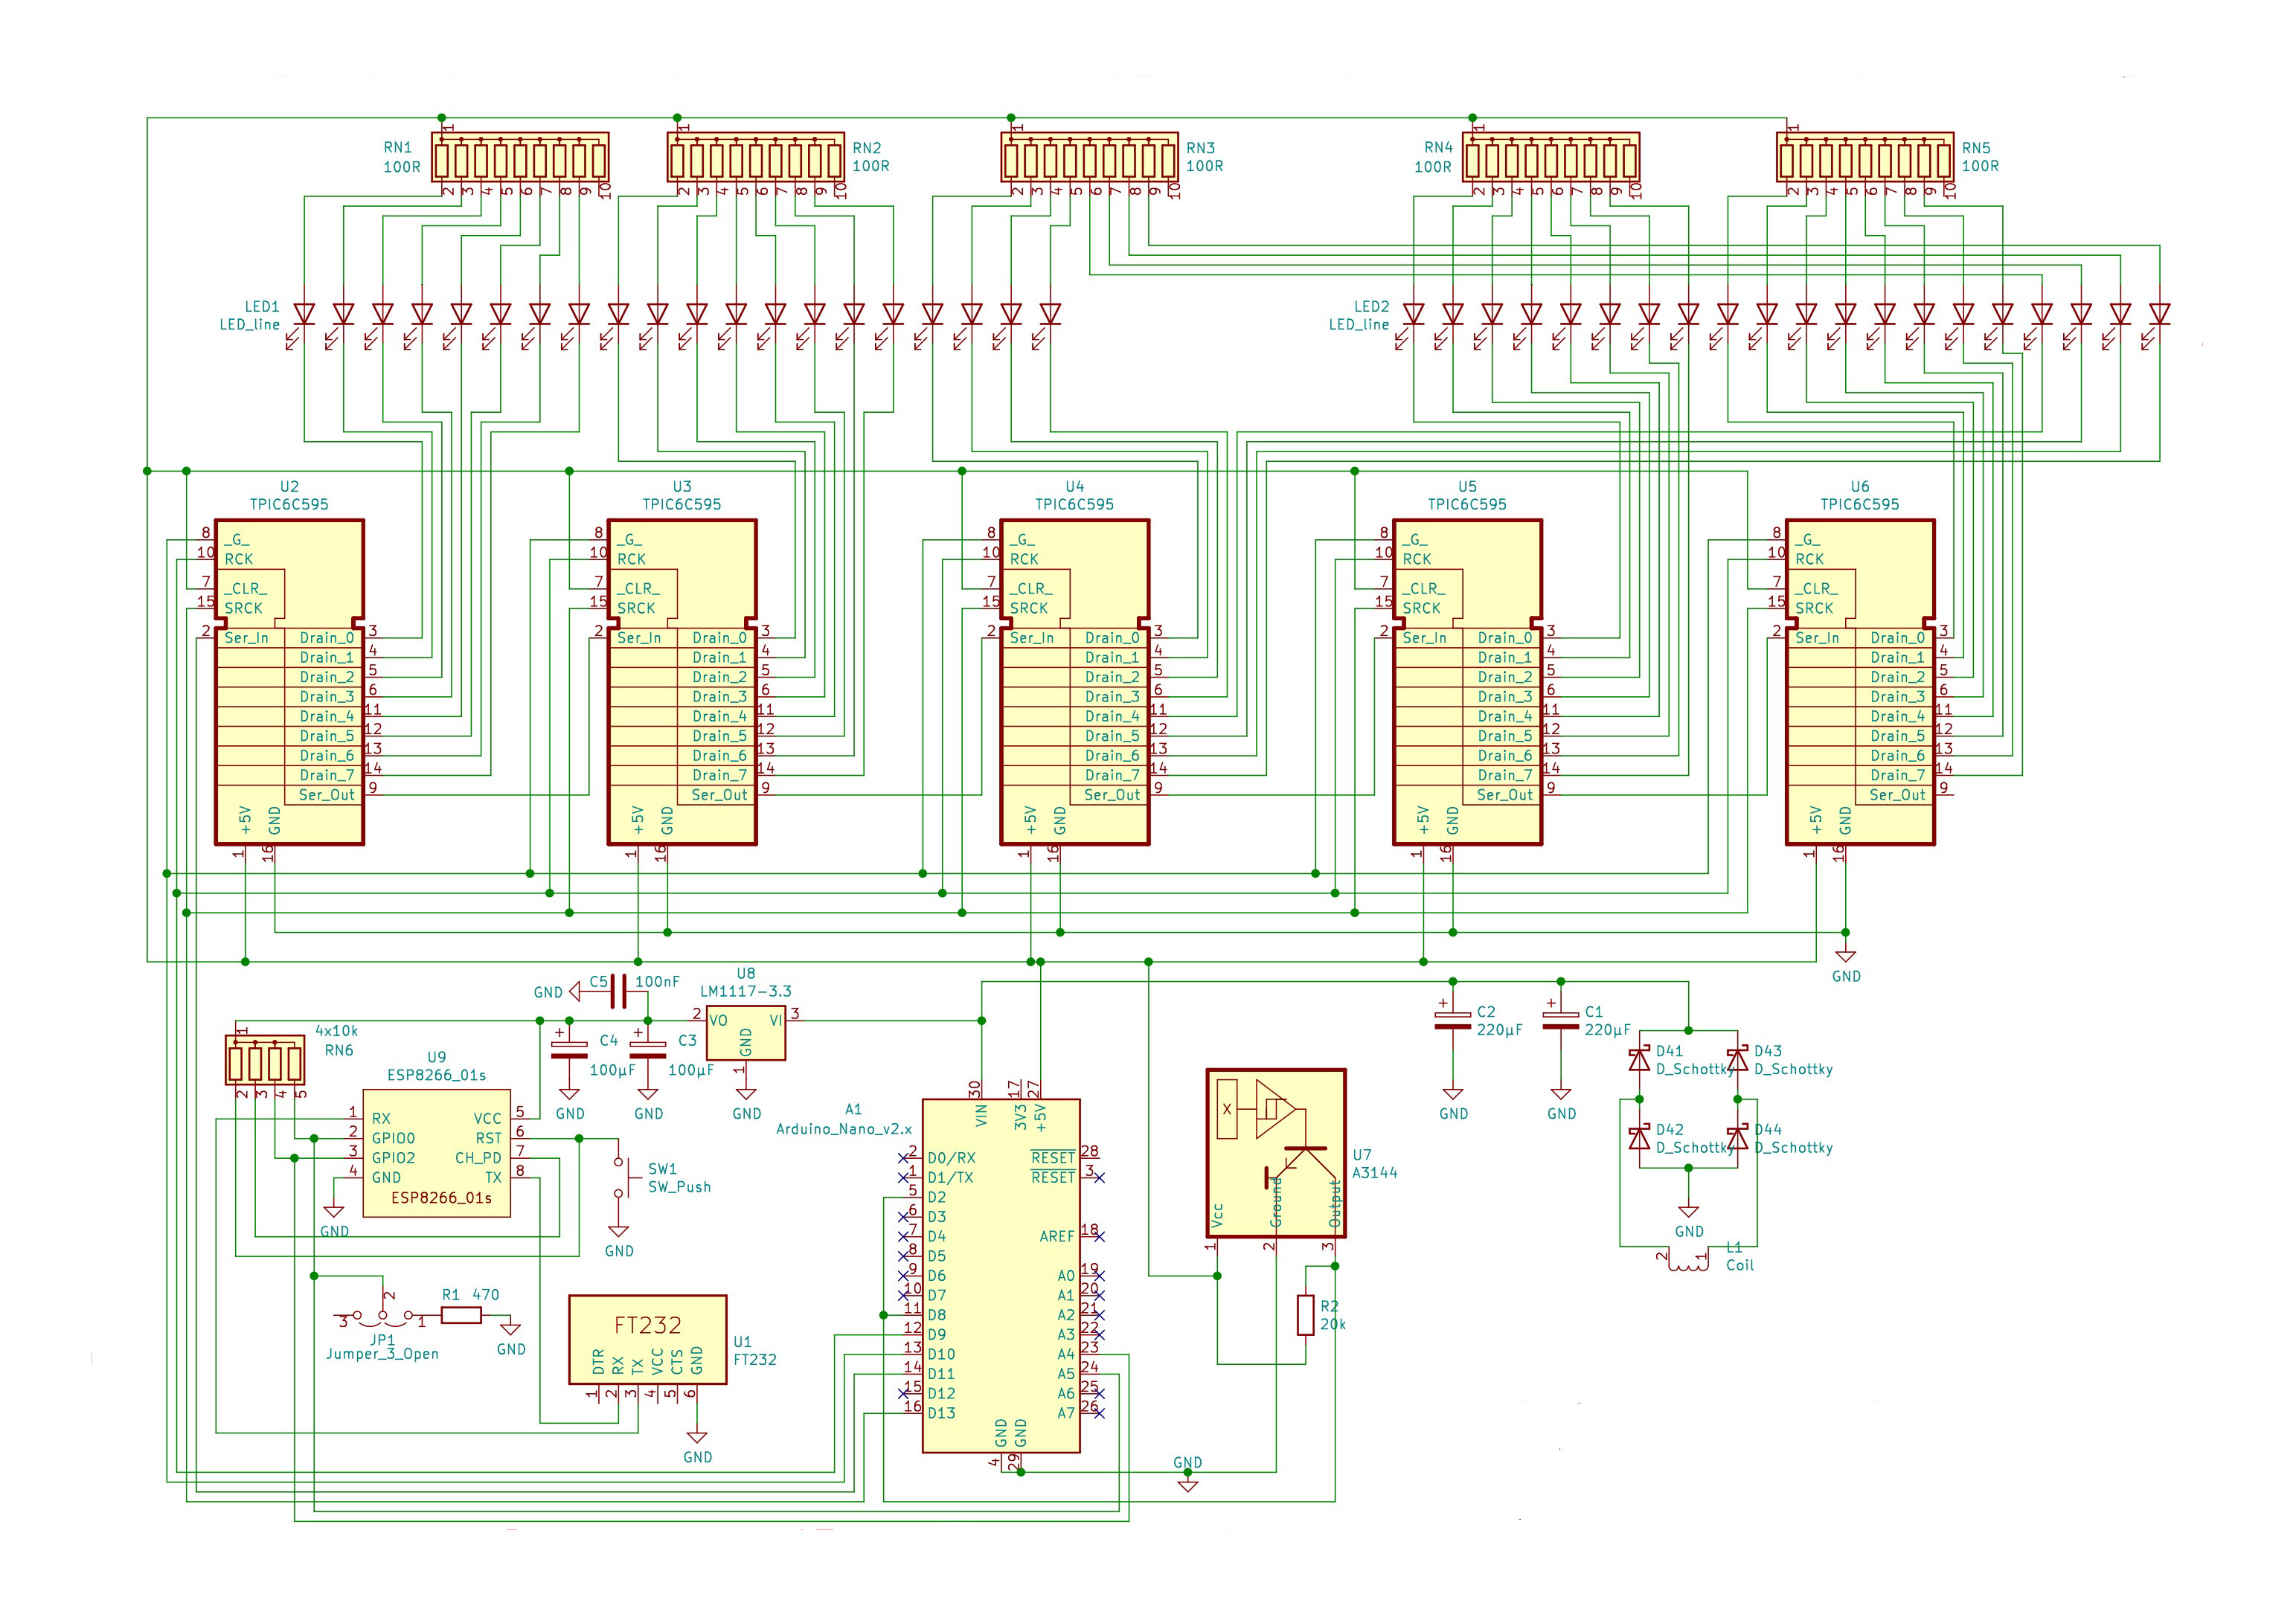Click the U2 TPIC6C595 shift register symbol

coord(289,682)
